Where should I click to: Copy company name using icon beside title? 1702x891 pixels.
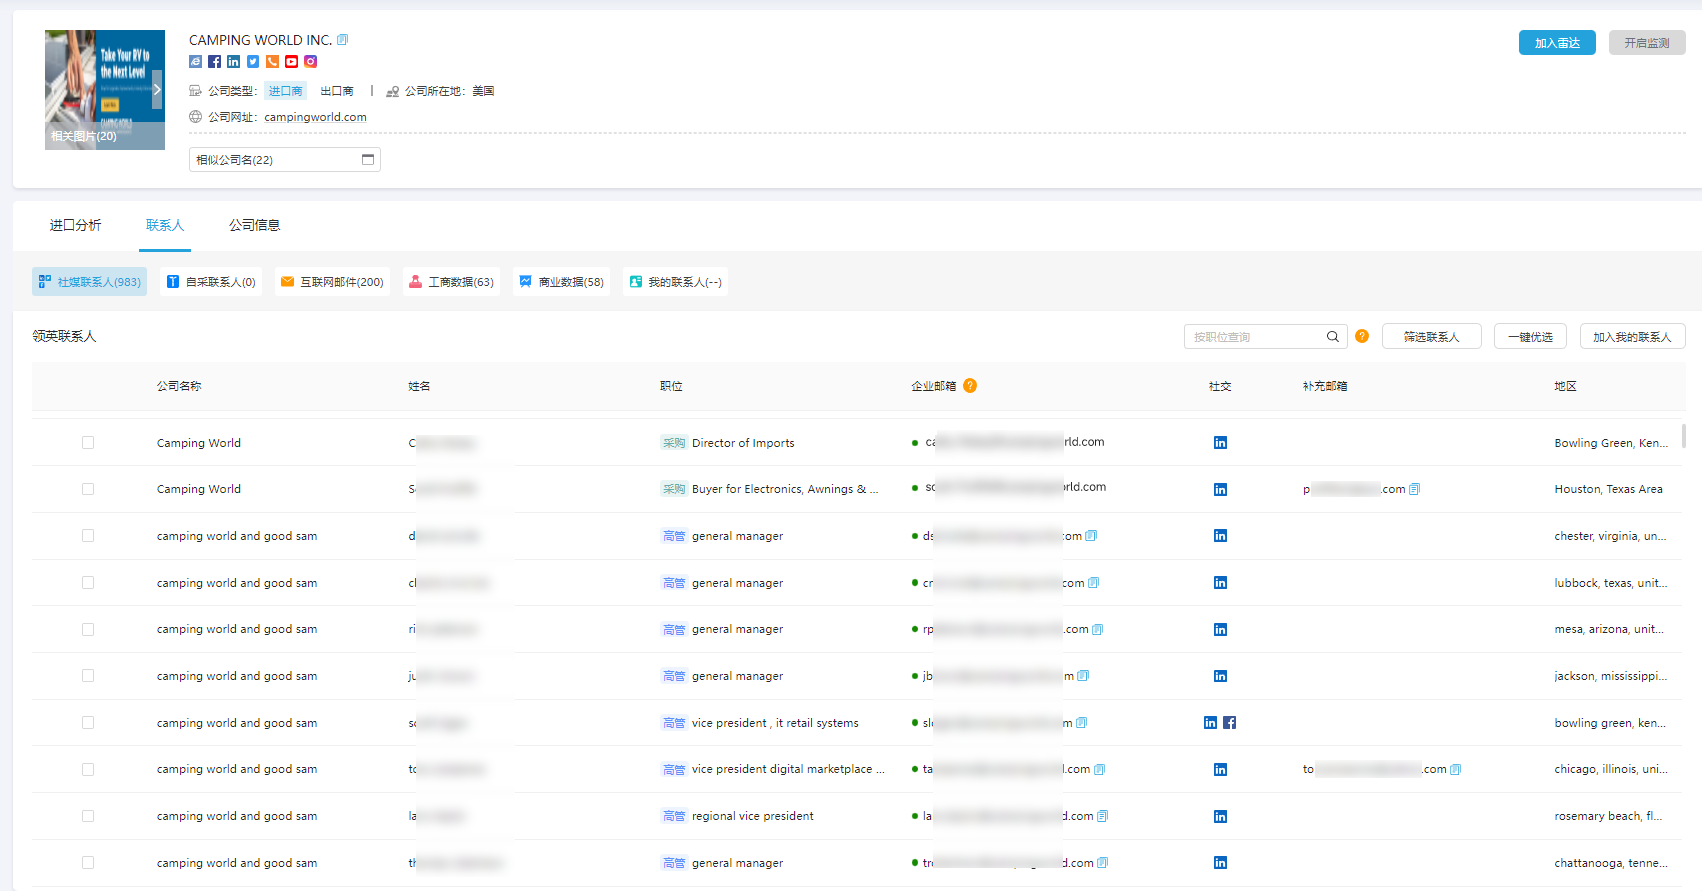[343, 40]
